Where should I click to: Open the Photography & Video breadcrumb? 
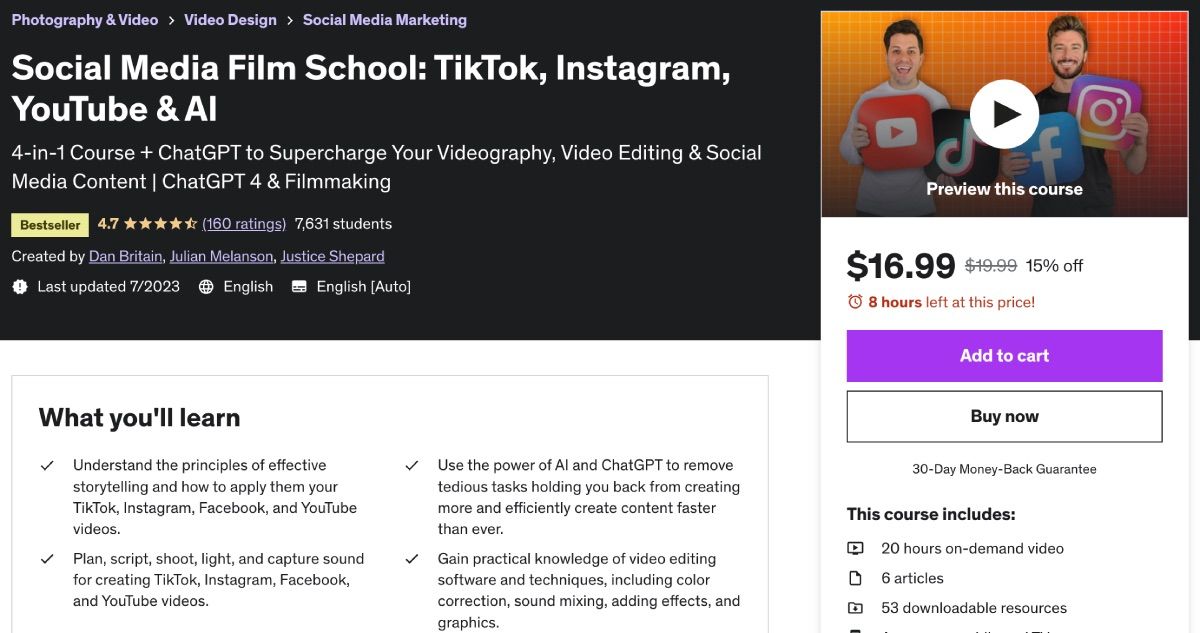tap(84, 19)
